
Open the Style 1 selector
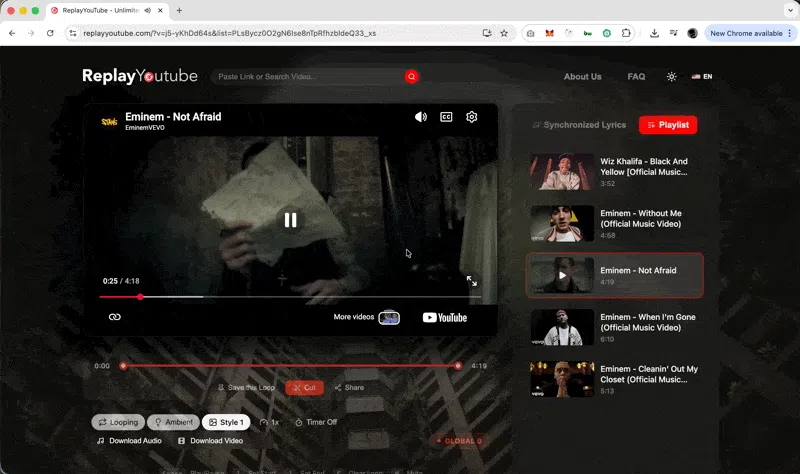226,422
